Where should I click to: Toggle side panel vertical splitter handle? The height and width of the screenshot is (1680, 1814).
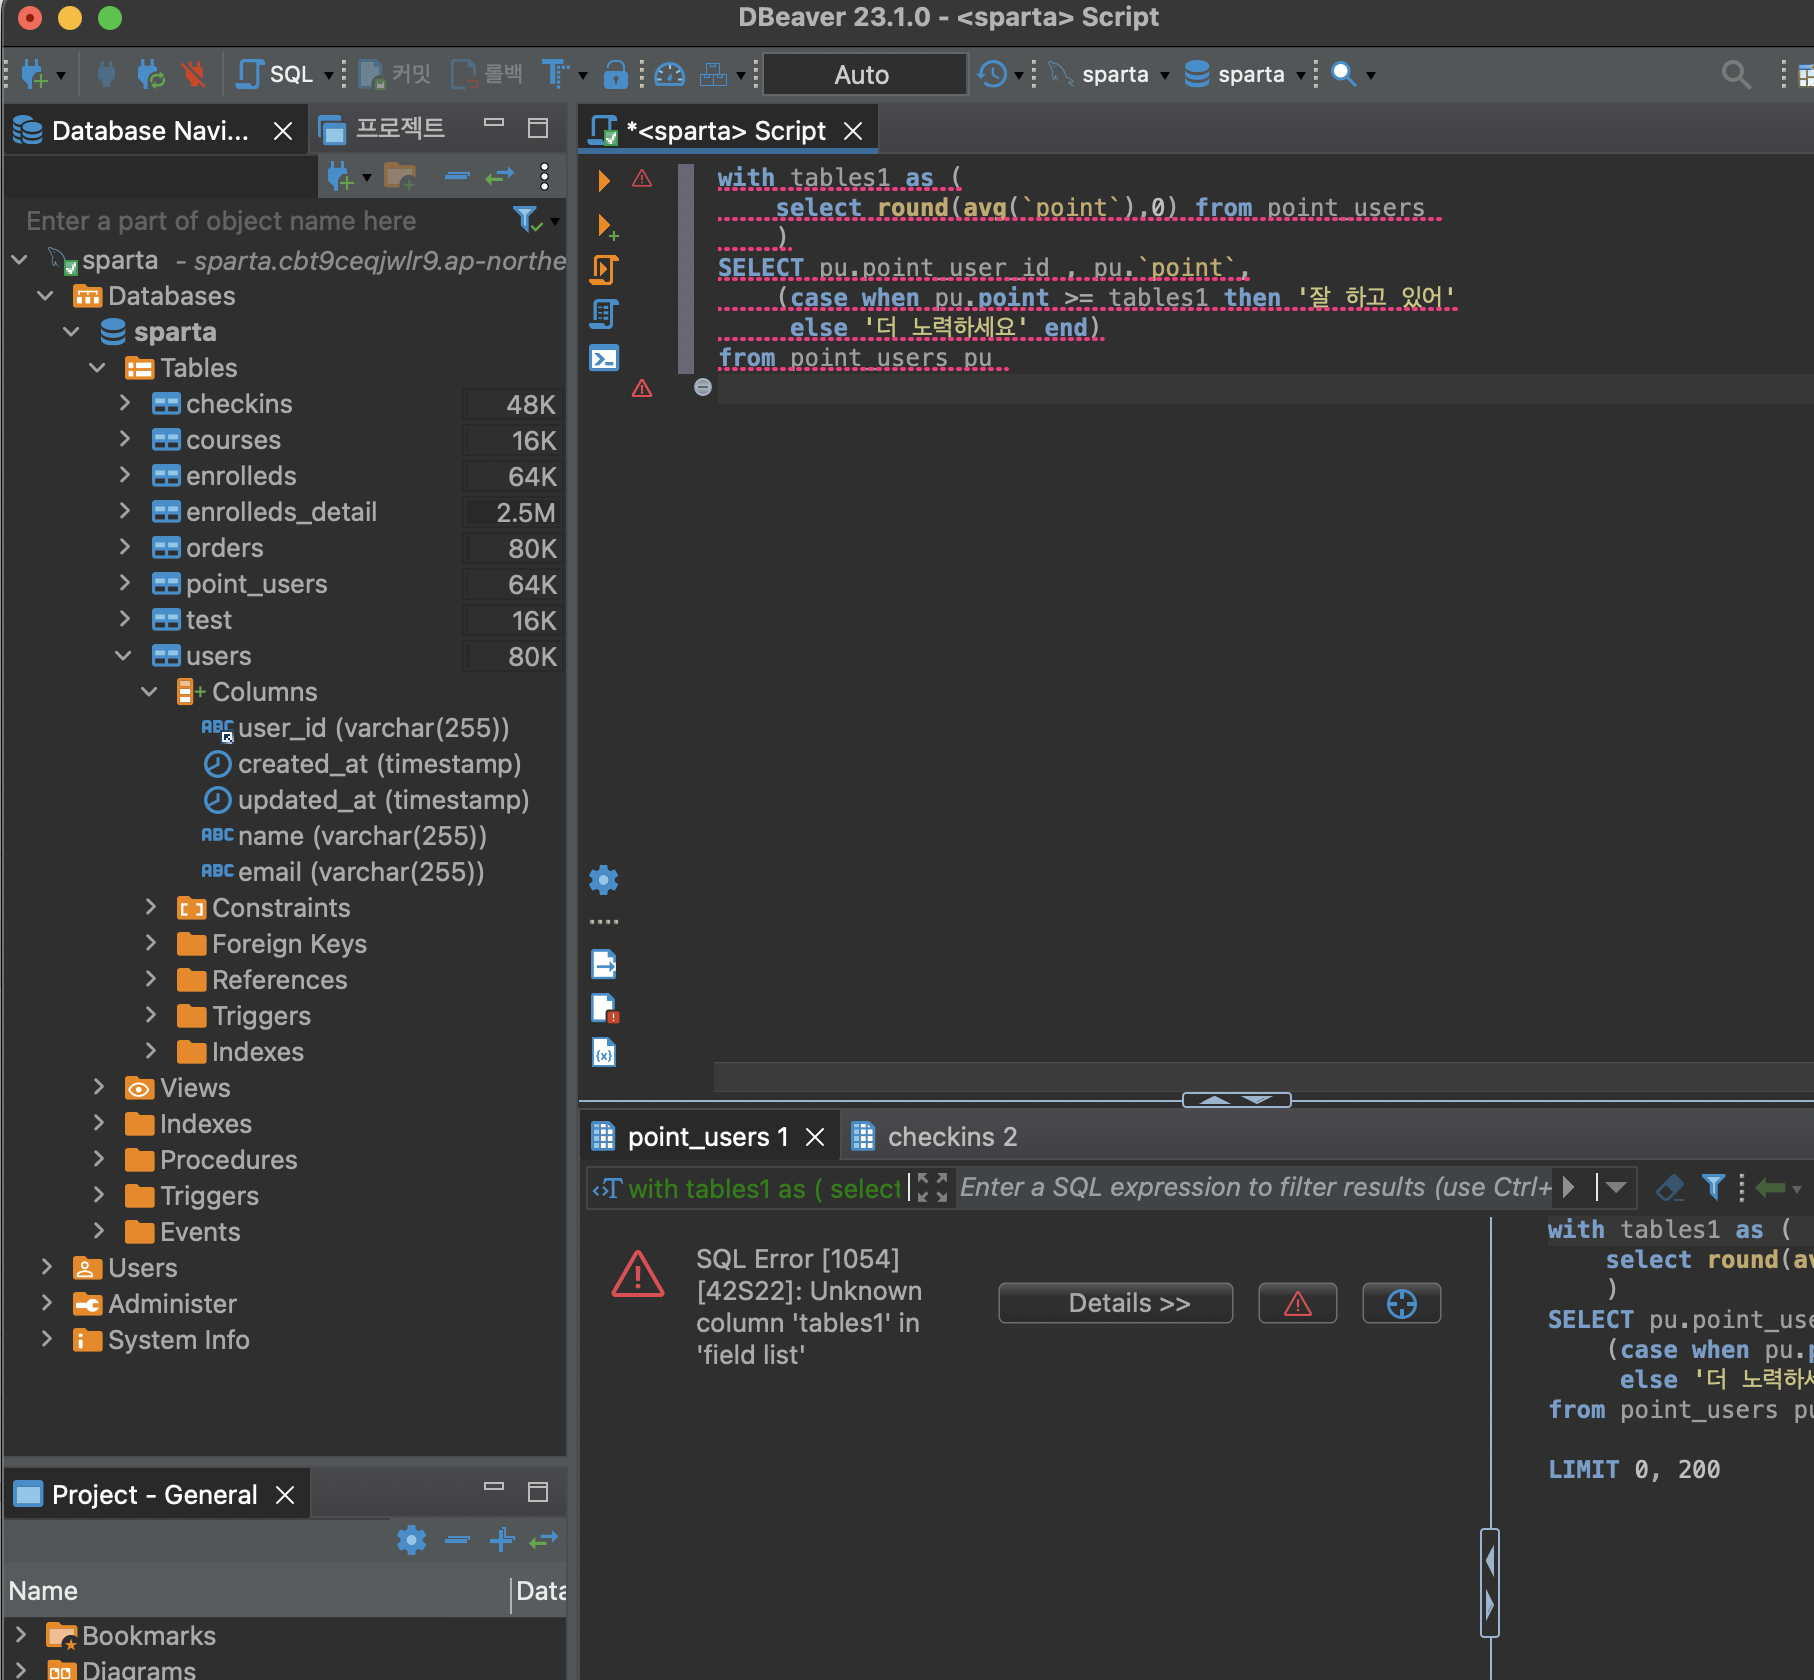1489,1583
